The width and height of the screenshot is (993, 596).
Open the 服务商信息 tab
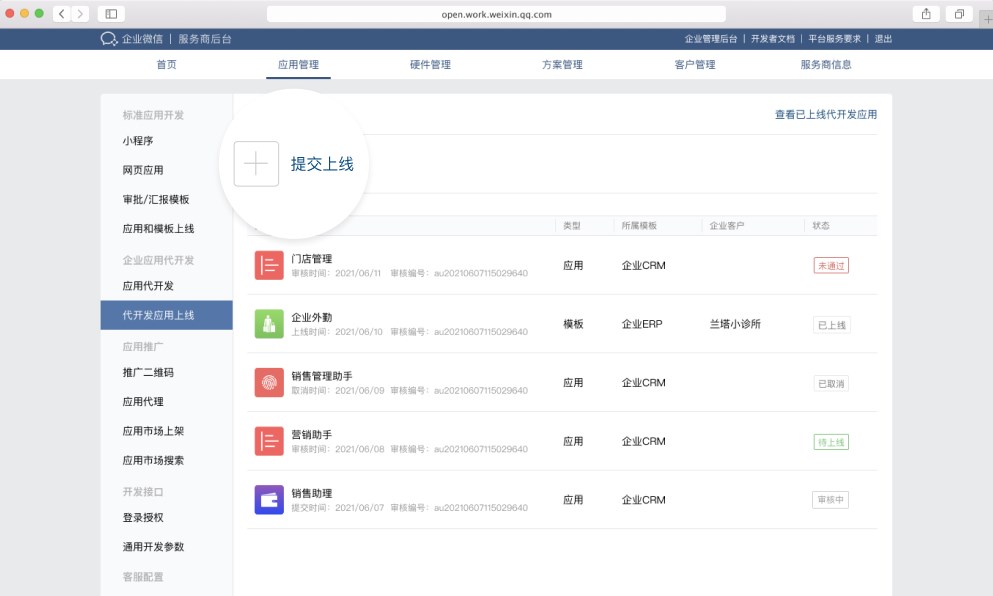click(826, 65)
